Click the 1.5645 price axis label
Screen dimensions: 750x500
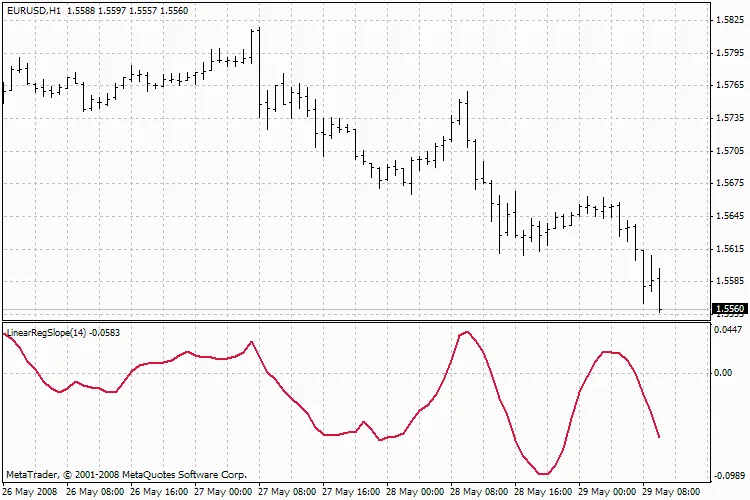[729, 216]
